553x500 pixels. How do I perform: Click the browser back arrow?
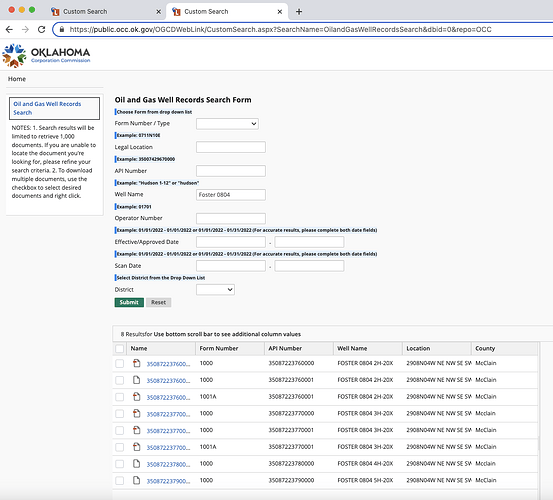[x=9, y=30]
